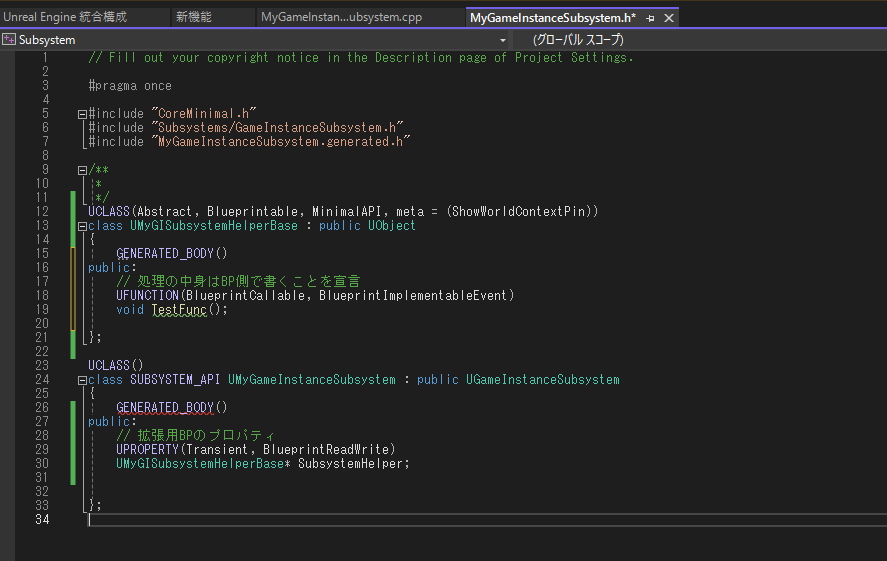The width and height of the screenshot is (887, 561).
Task: Click the UGameInstanceSubsystem base class name
Action: pos(542,379)
